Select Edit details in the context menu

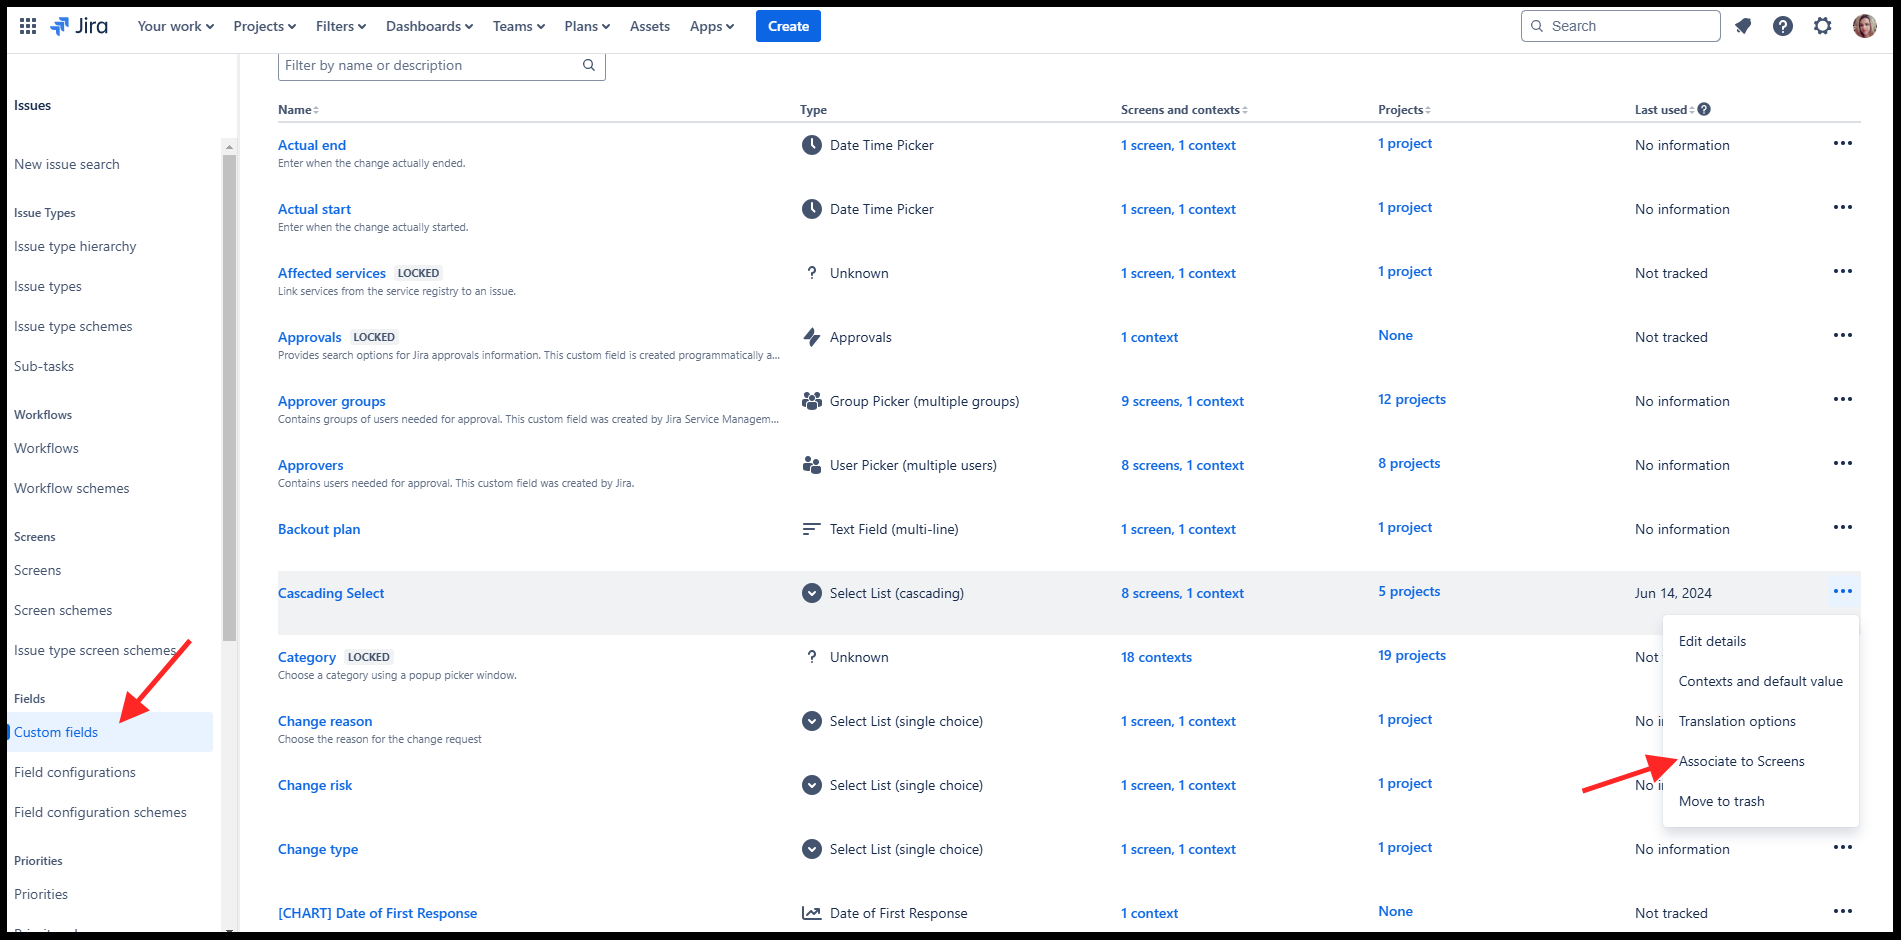point(1712,642)
